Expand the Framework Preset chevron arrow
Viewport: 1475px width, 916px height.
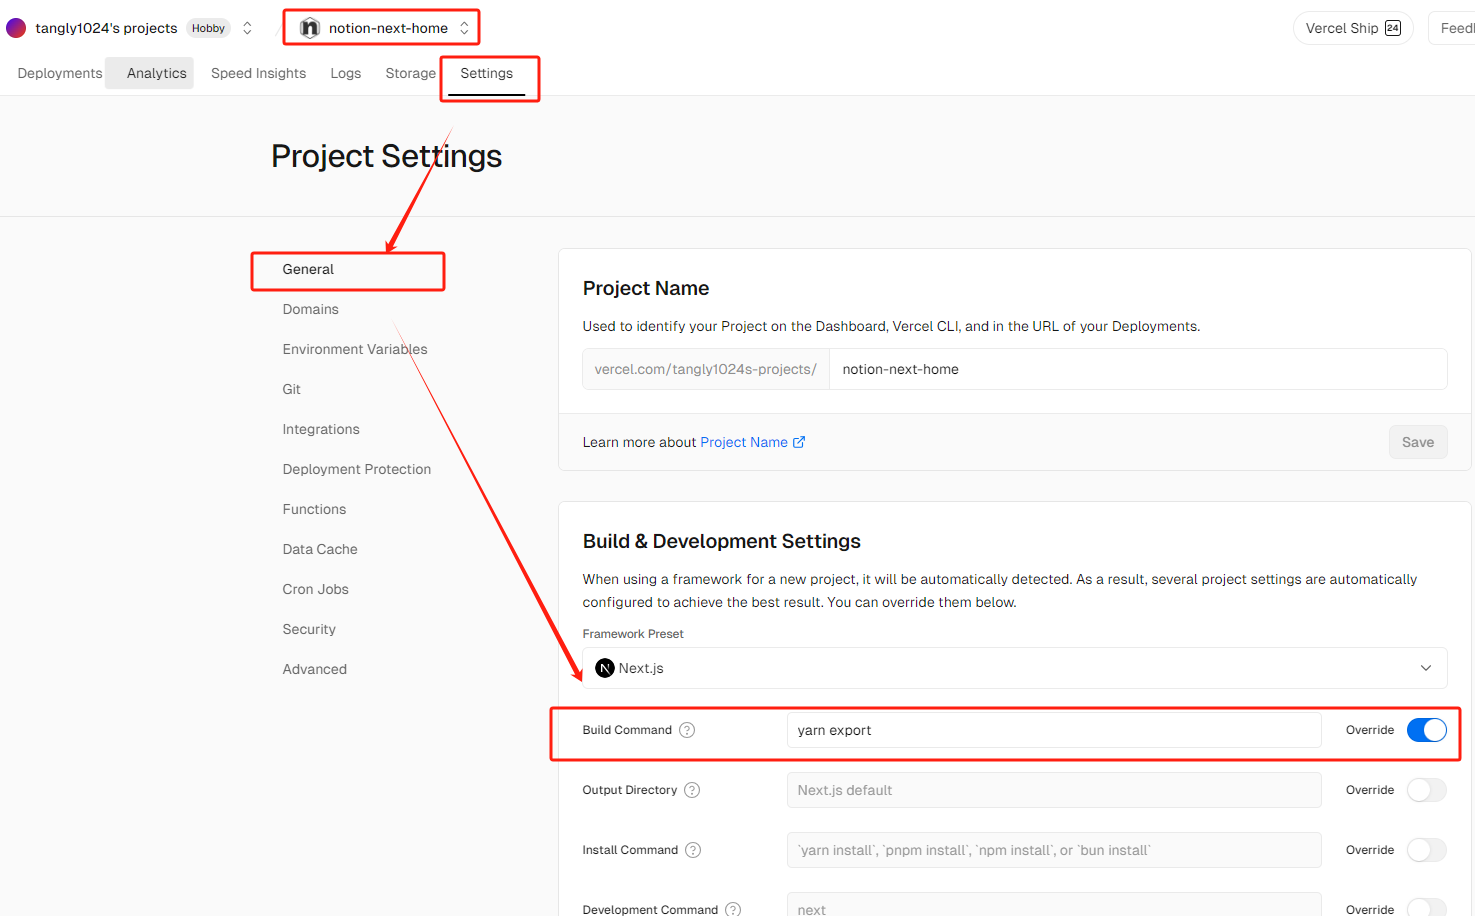click(x=1426, y=668)
